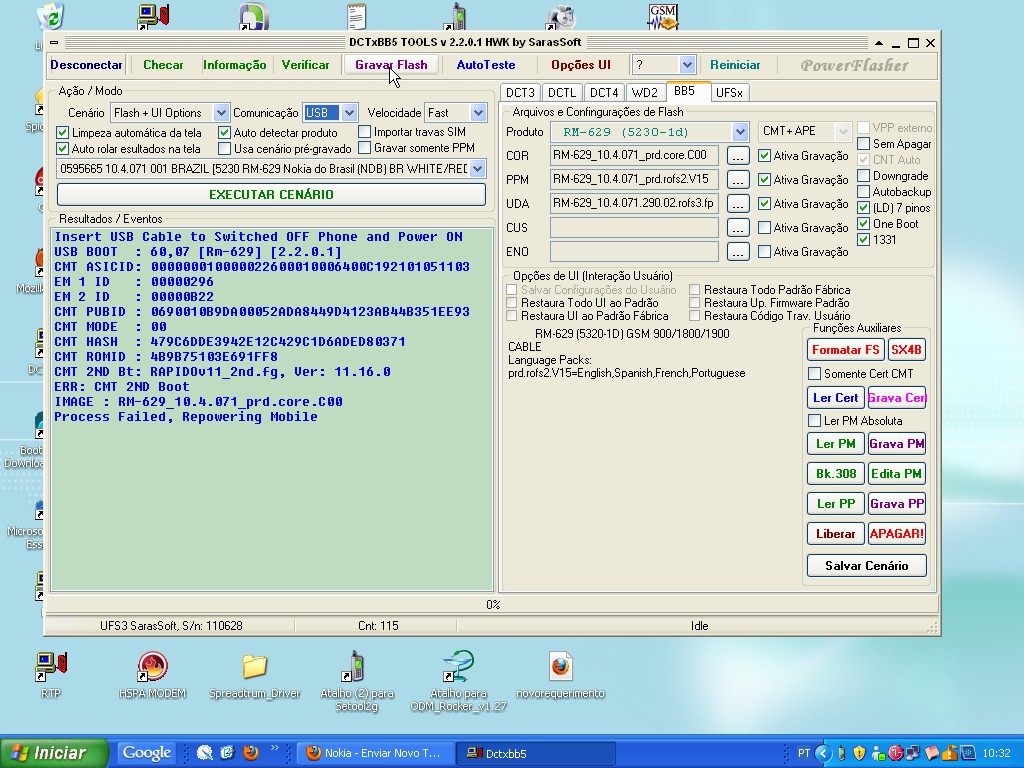Open the Cenário dropdown
This screenshot has height=768, width=1024.
pos(221,112)
